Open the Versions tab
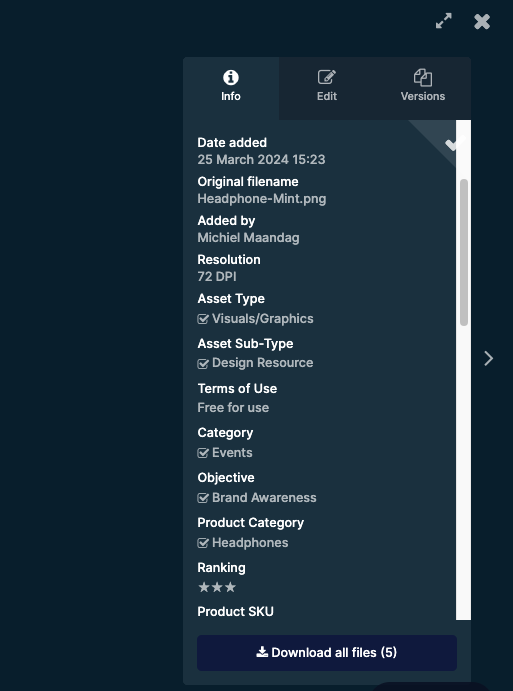This screenshot has width=513, height=691. click(423, 88)
